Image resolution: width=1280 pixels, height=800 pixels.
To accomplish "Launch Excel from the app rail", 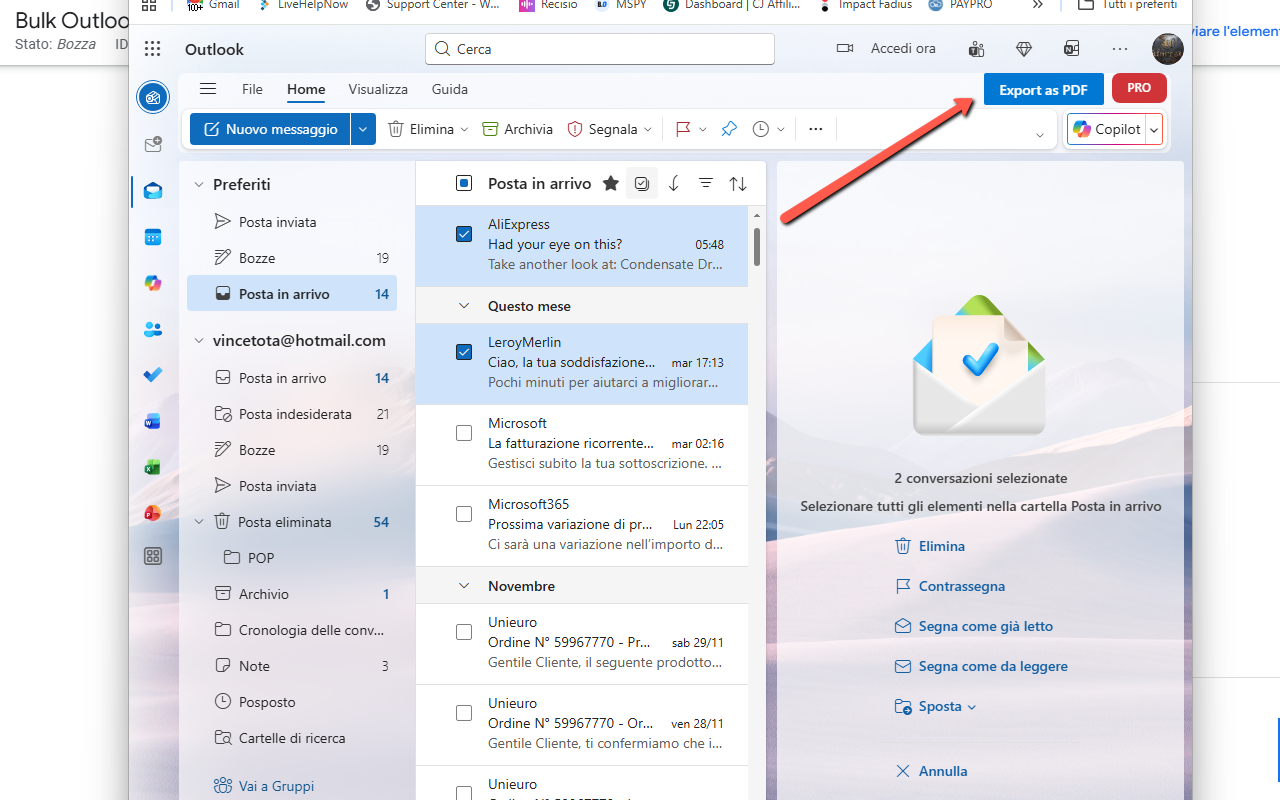I will [x=153, y=467].
